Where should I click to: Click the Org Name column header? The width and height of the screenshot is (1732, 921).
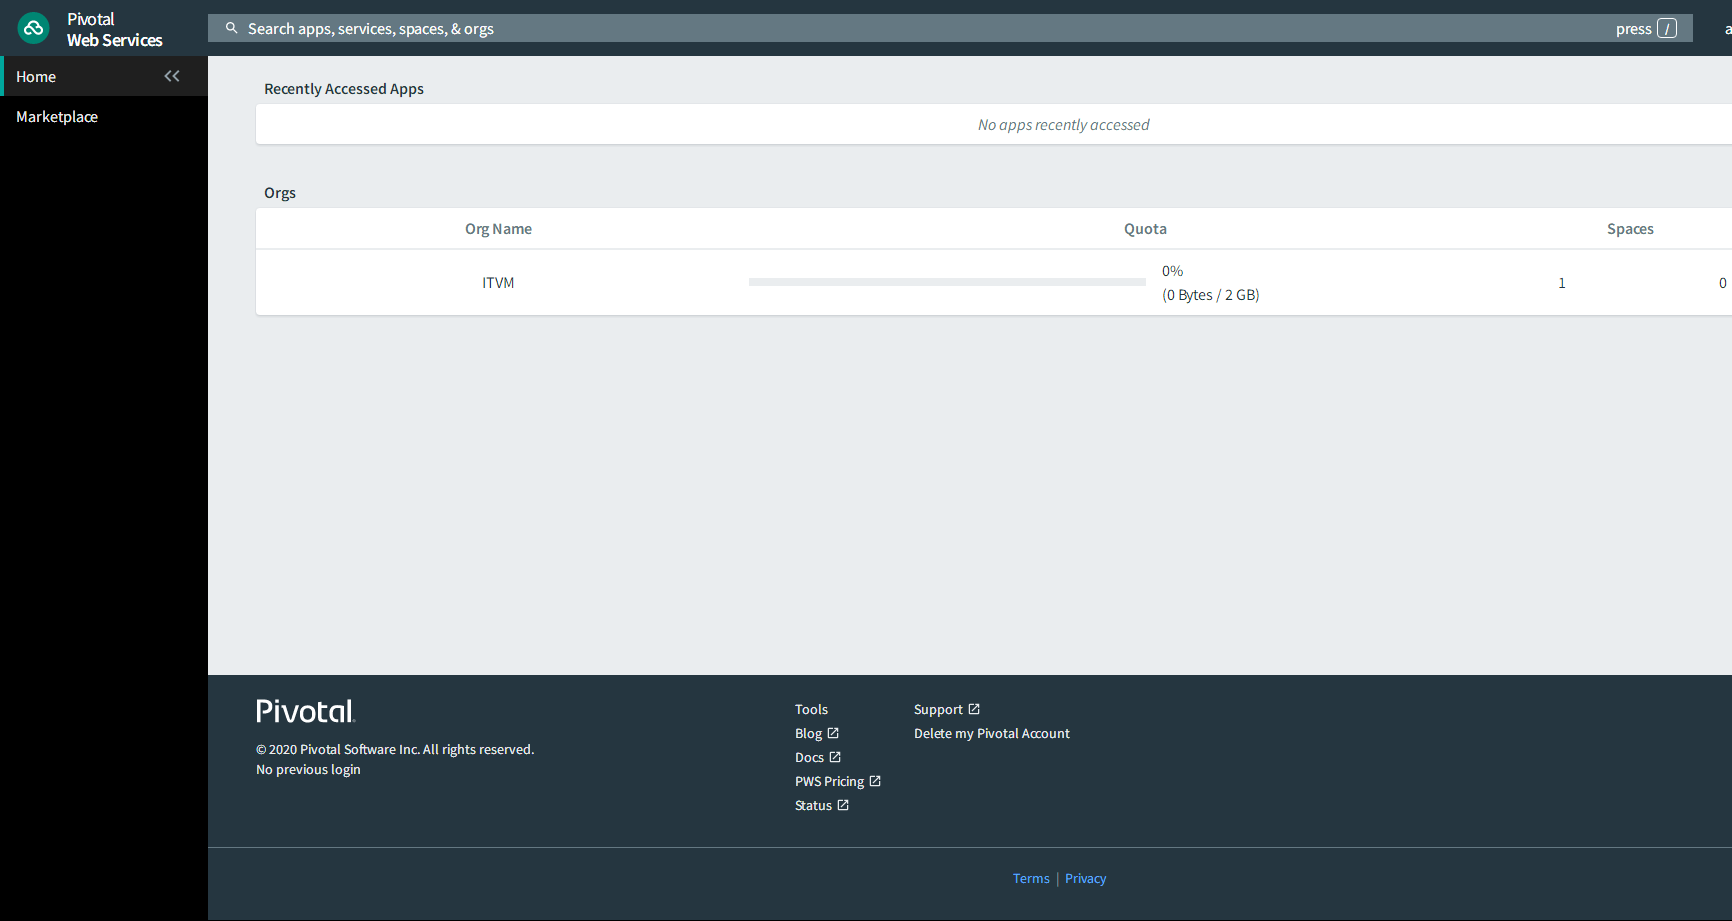coord(498,229)
